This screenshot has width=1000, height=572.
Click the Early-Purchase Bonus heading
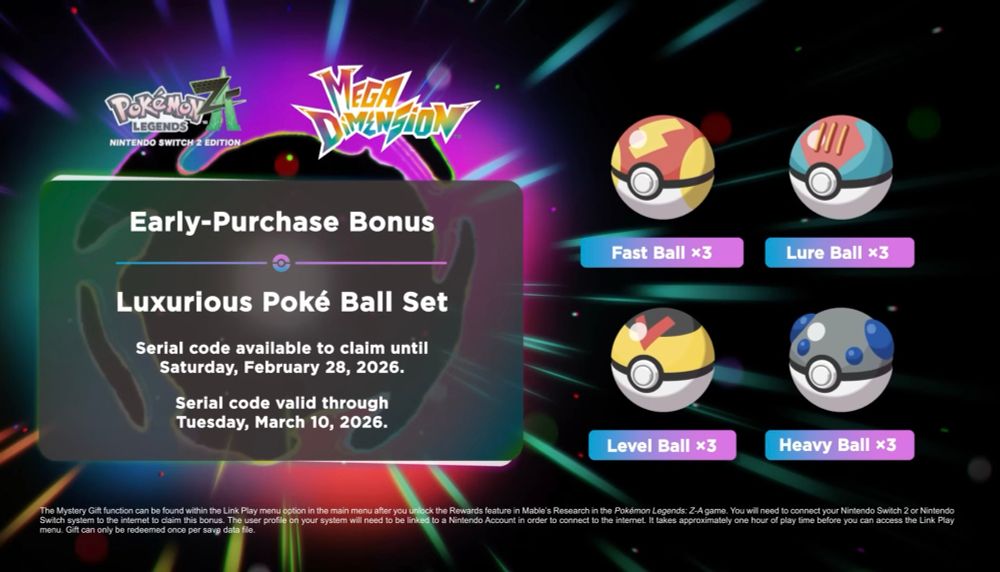coord(282,222)
